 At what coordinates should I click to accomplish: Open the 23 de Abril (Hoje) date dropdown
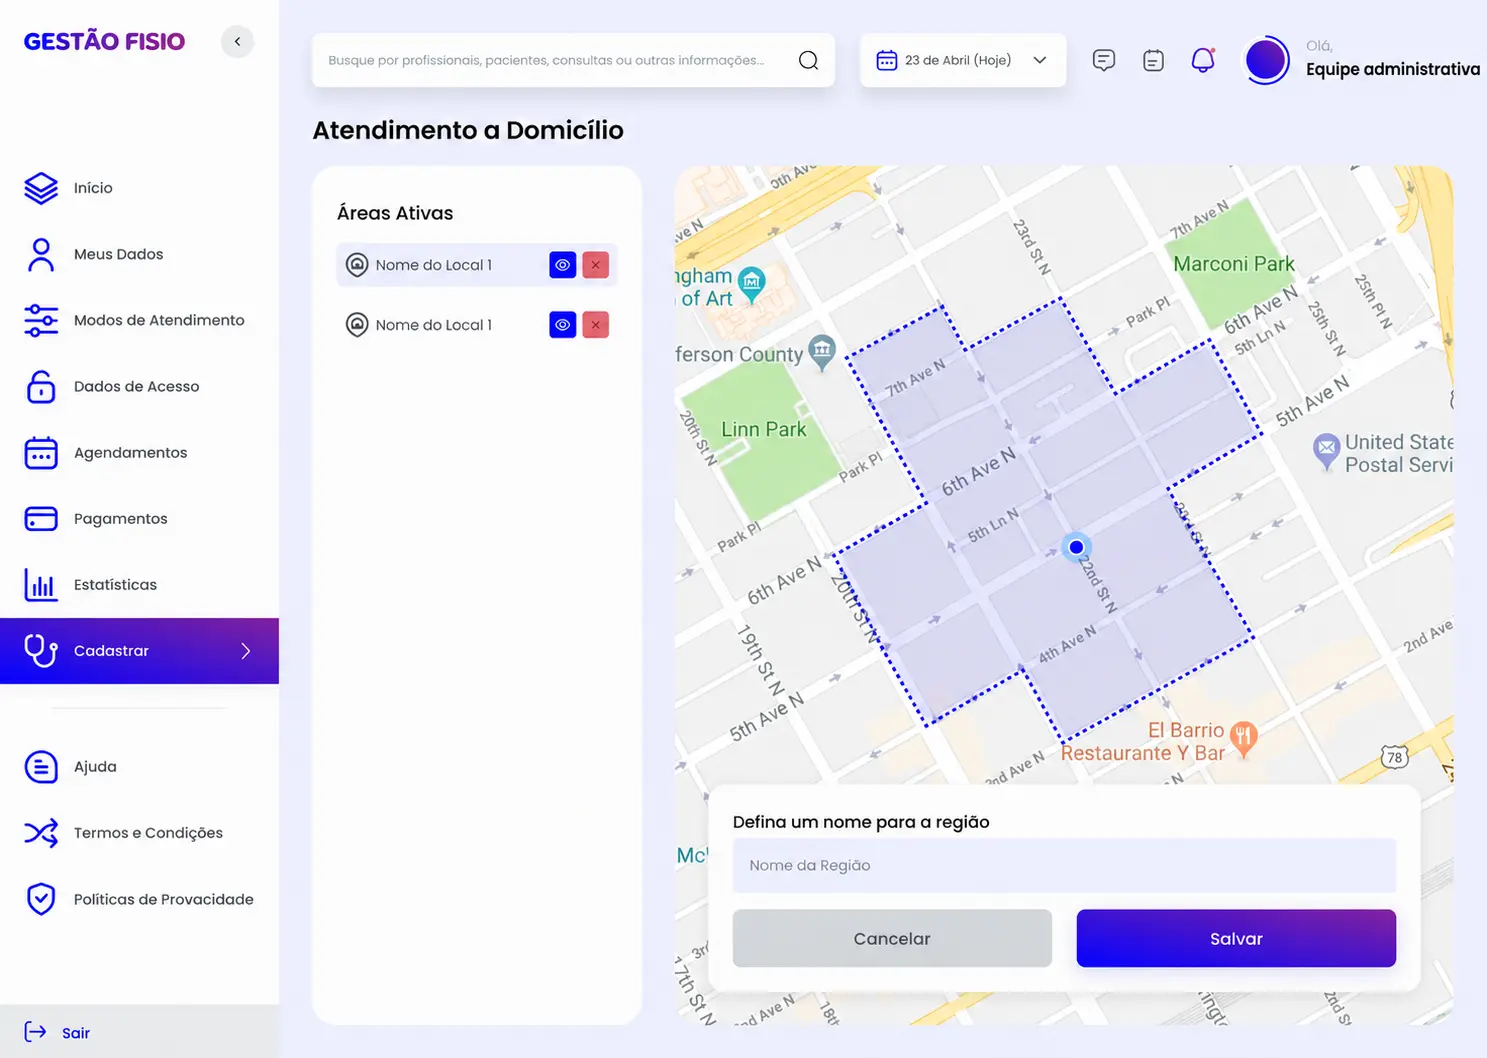pyautogui.click(x=963, y=60)
